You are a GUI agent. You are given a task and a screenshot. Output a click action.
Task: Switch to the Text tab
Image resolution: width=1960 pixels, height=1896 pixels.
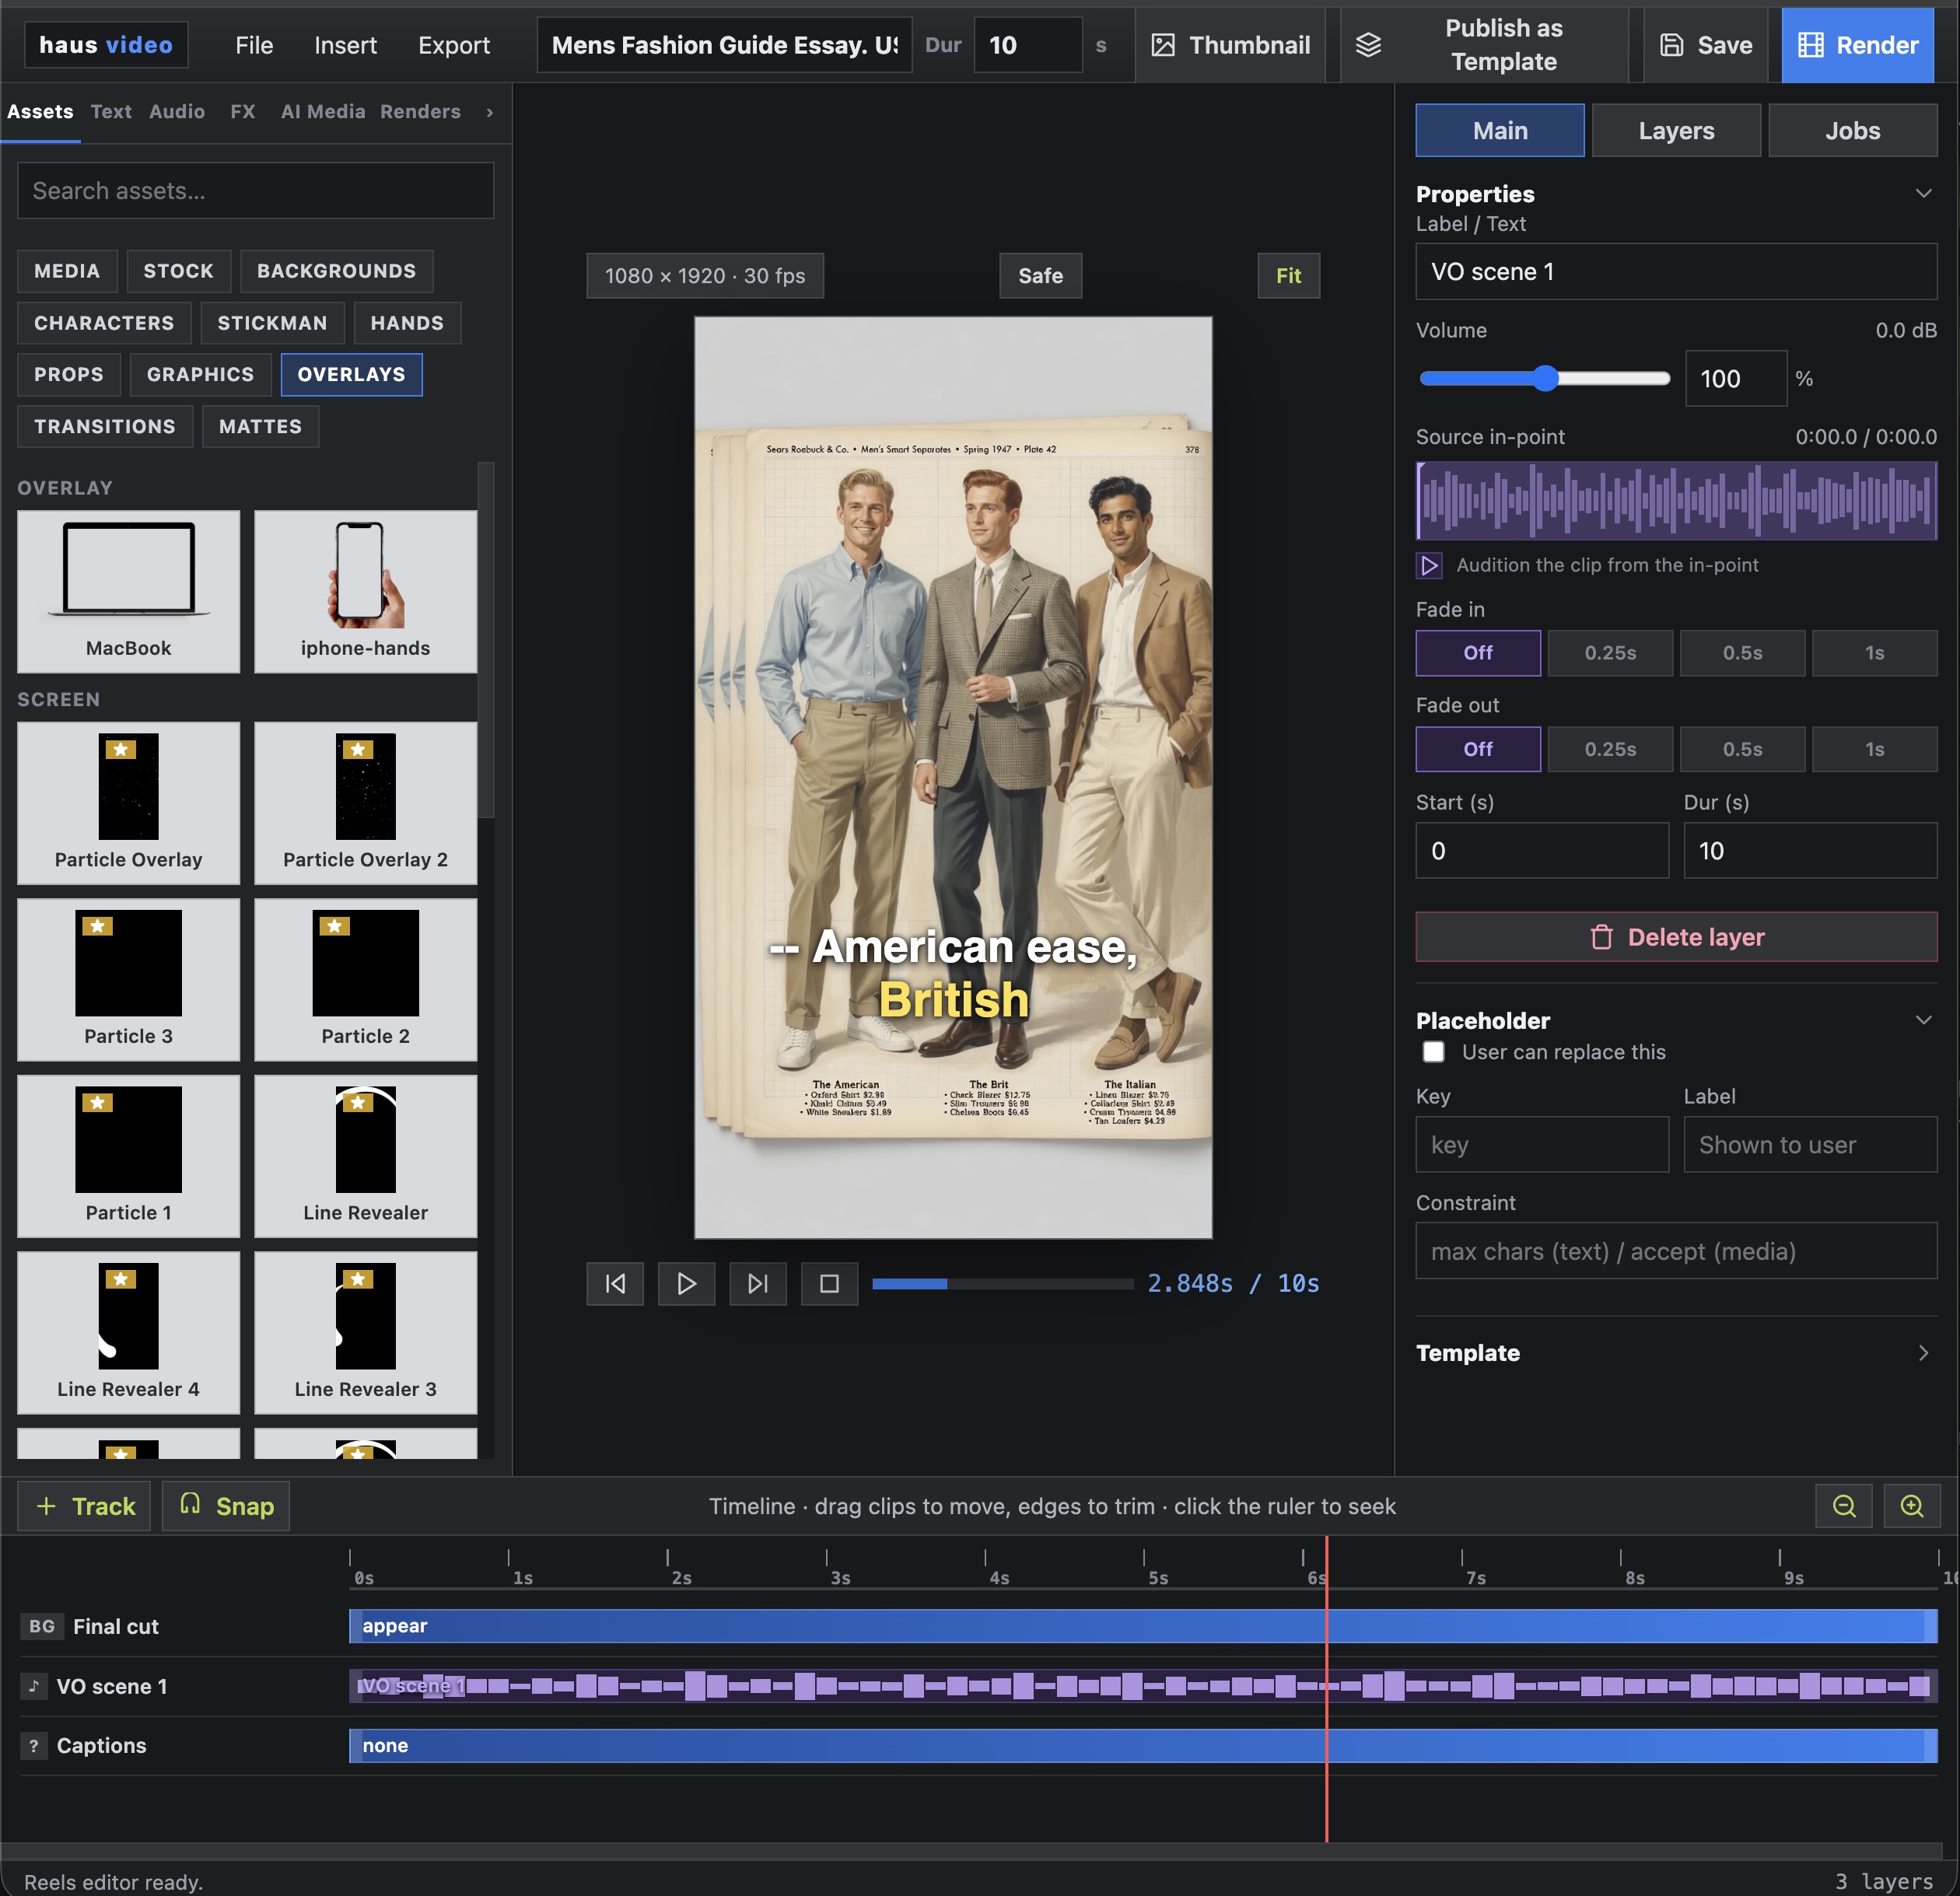[x=111, y=112]
